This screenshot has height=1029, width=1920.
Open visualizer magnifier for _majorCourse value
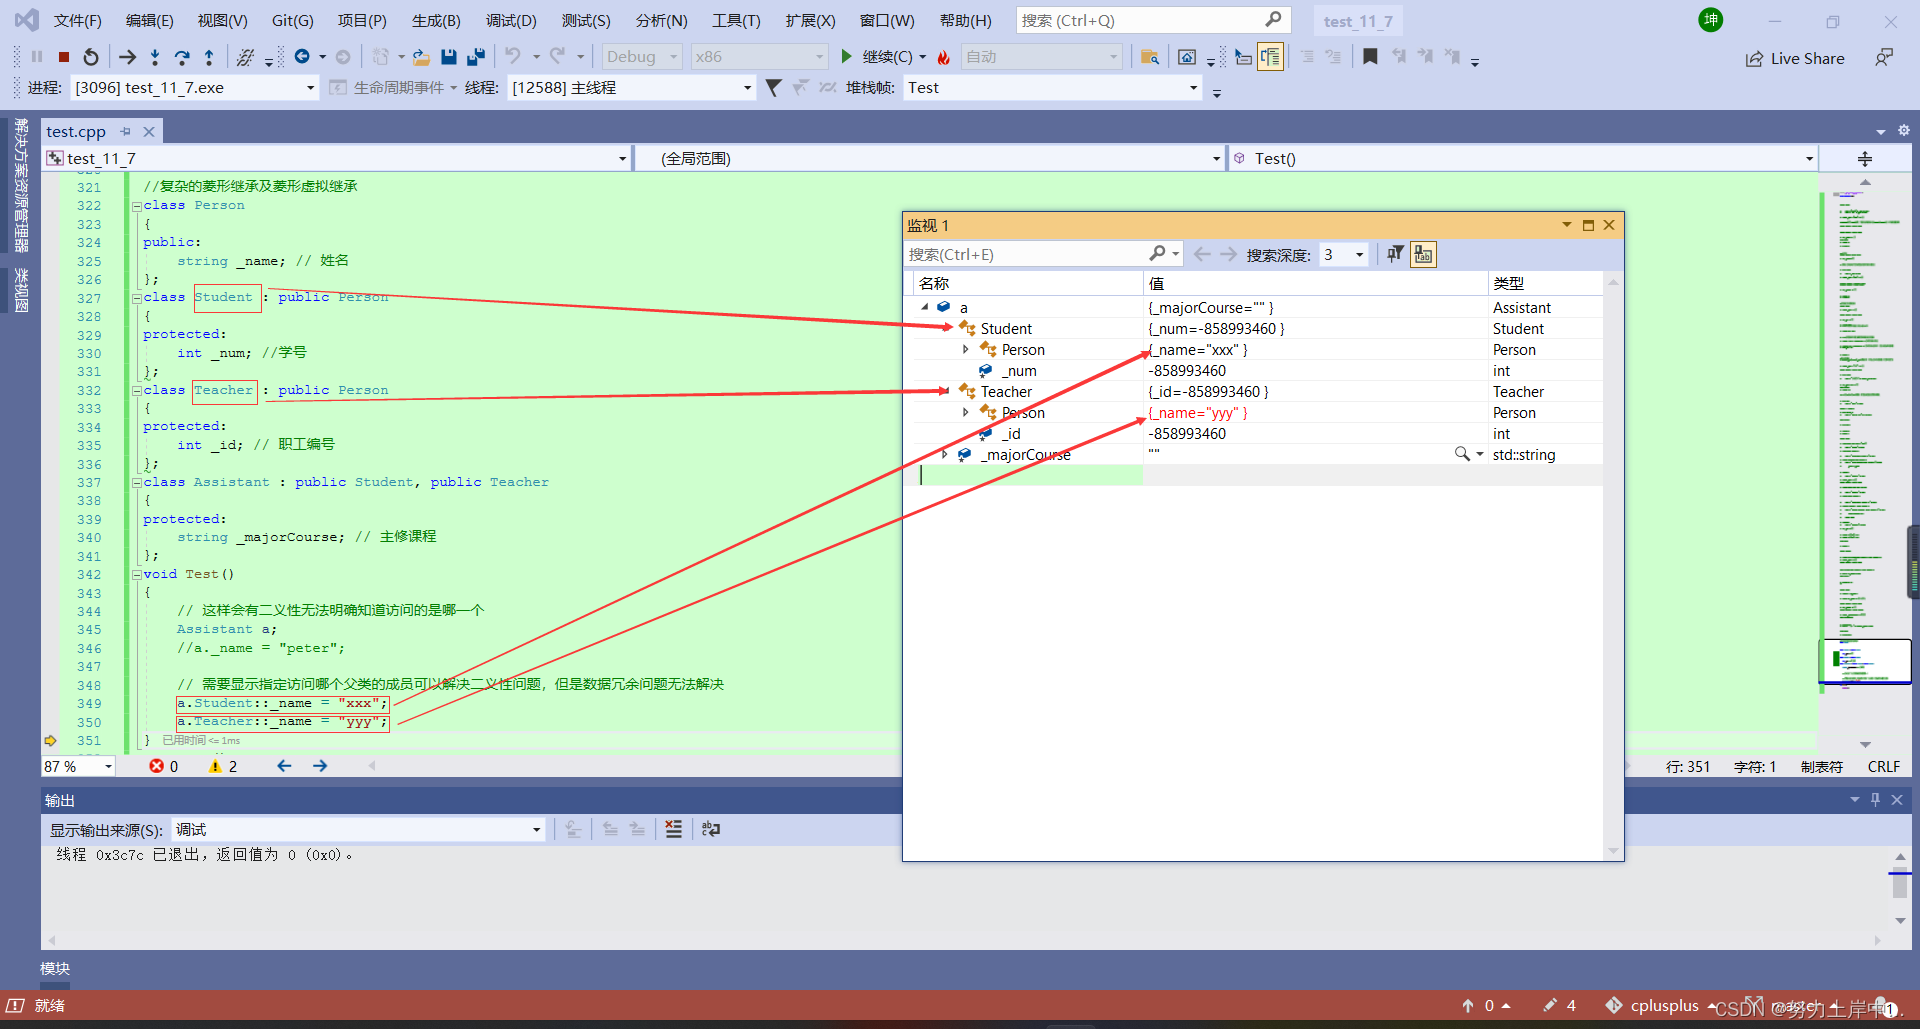pos(1462,454)
